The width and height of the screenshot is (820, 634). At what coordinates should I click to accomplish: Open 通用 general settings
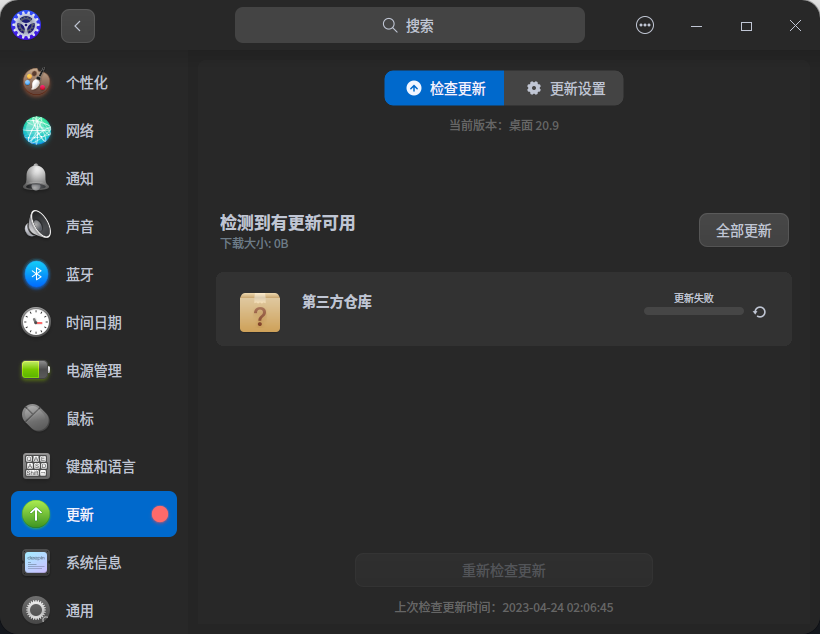coord(93,610)
